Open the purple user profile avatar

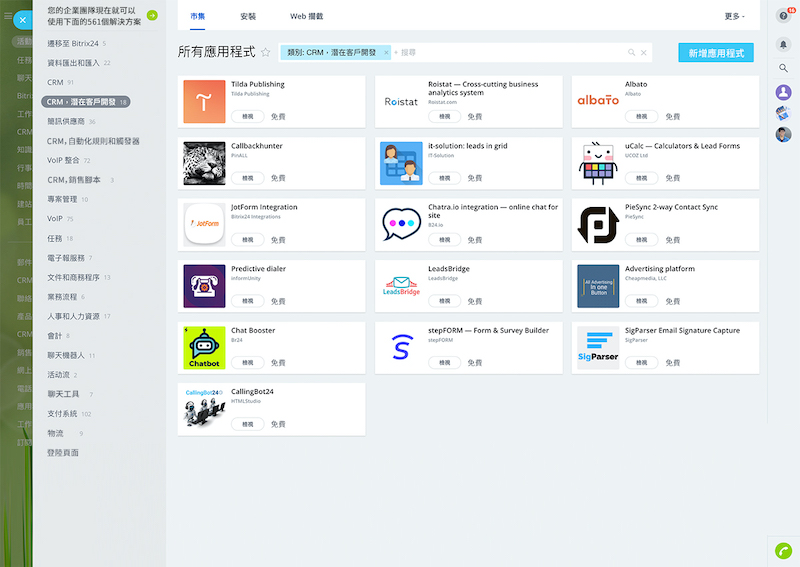click(x=783, y=92)
